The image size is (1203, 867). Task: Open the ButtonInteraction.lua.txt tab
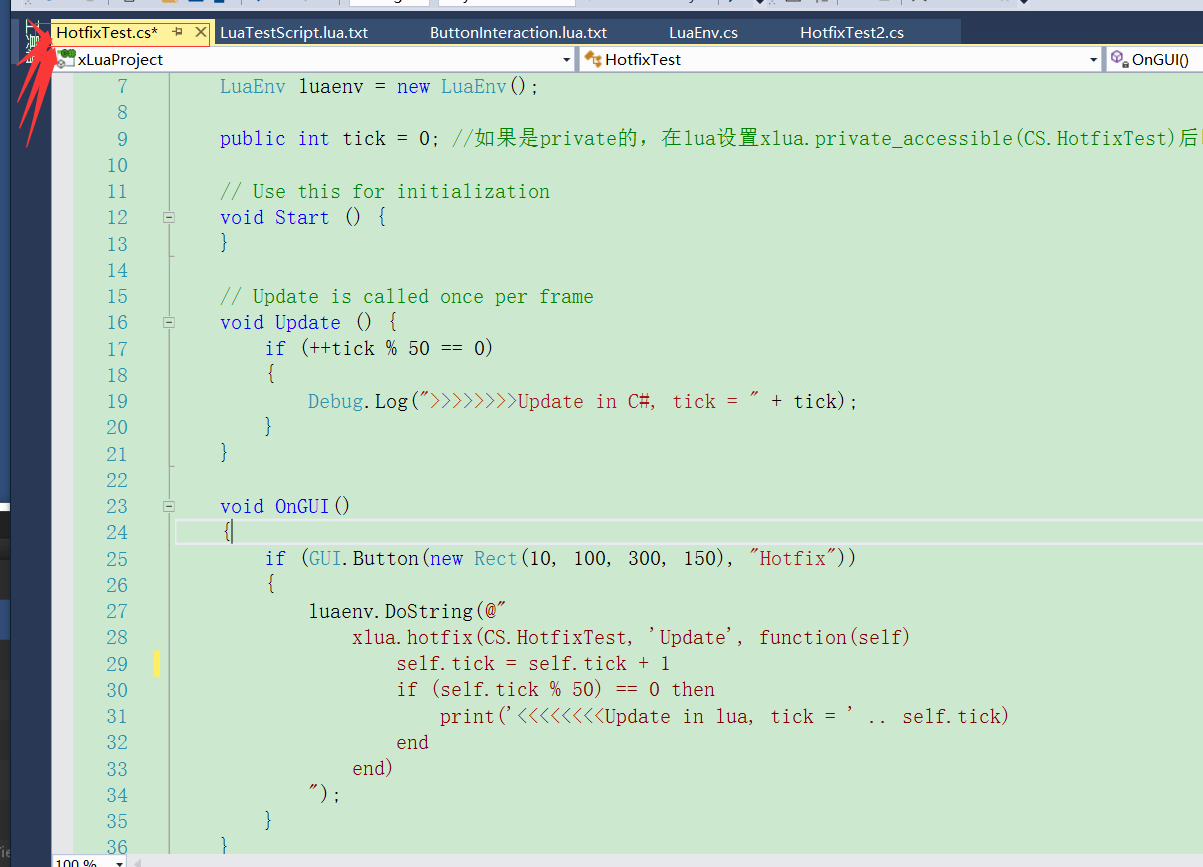coord(518,33)
